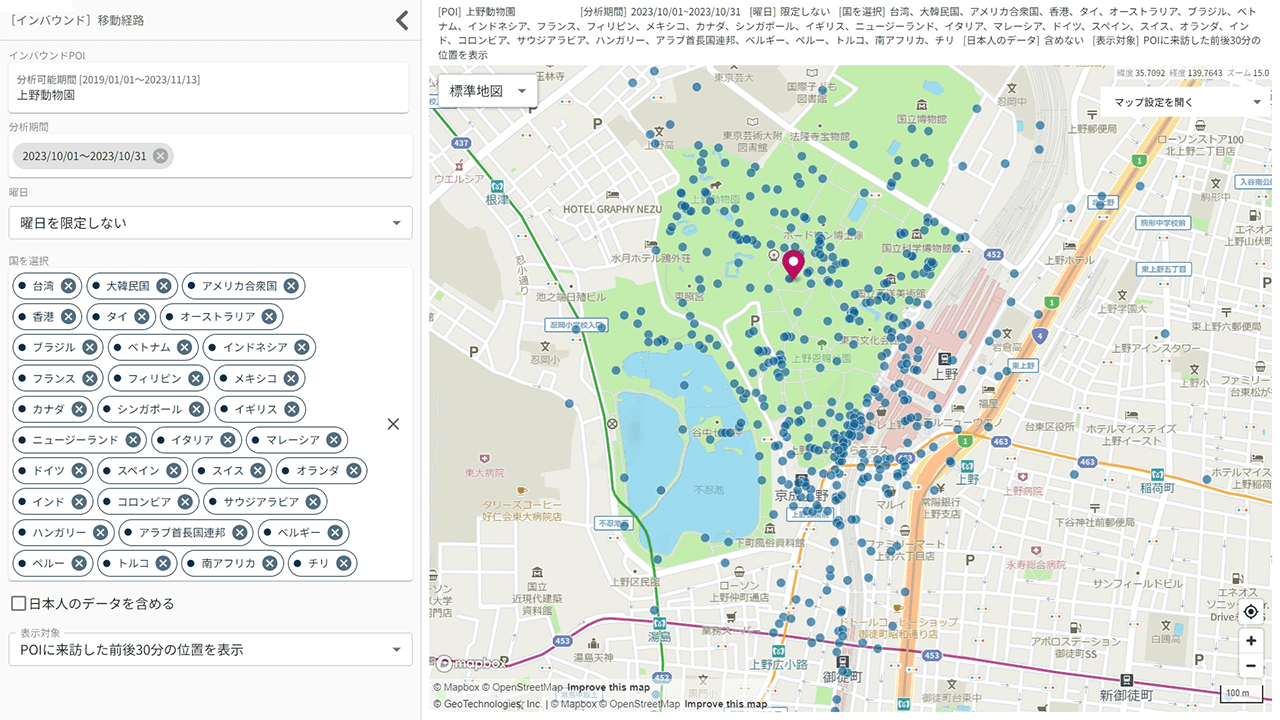
Task: Remove the チリ country chip
Action: [x=343, y=564]
